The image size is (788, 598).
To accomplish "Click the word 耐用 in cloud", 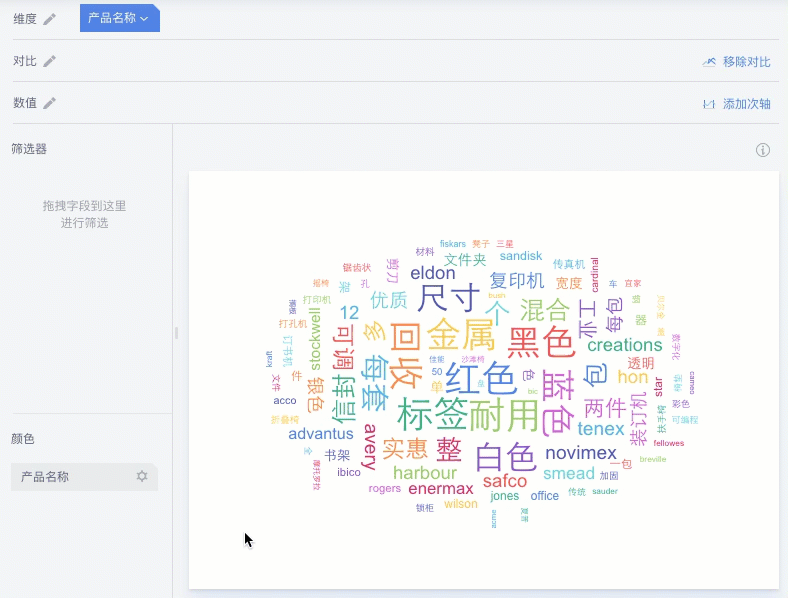I will point(504,415).
